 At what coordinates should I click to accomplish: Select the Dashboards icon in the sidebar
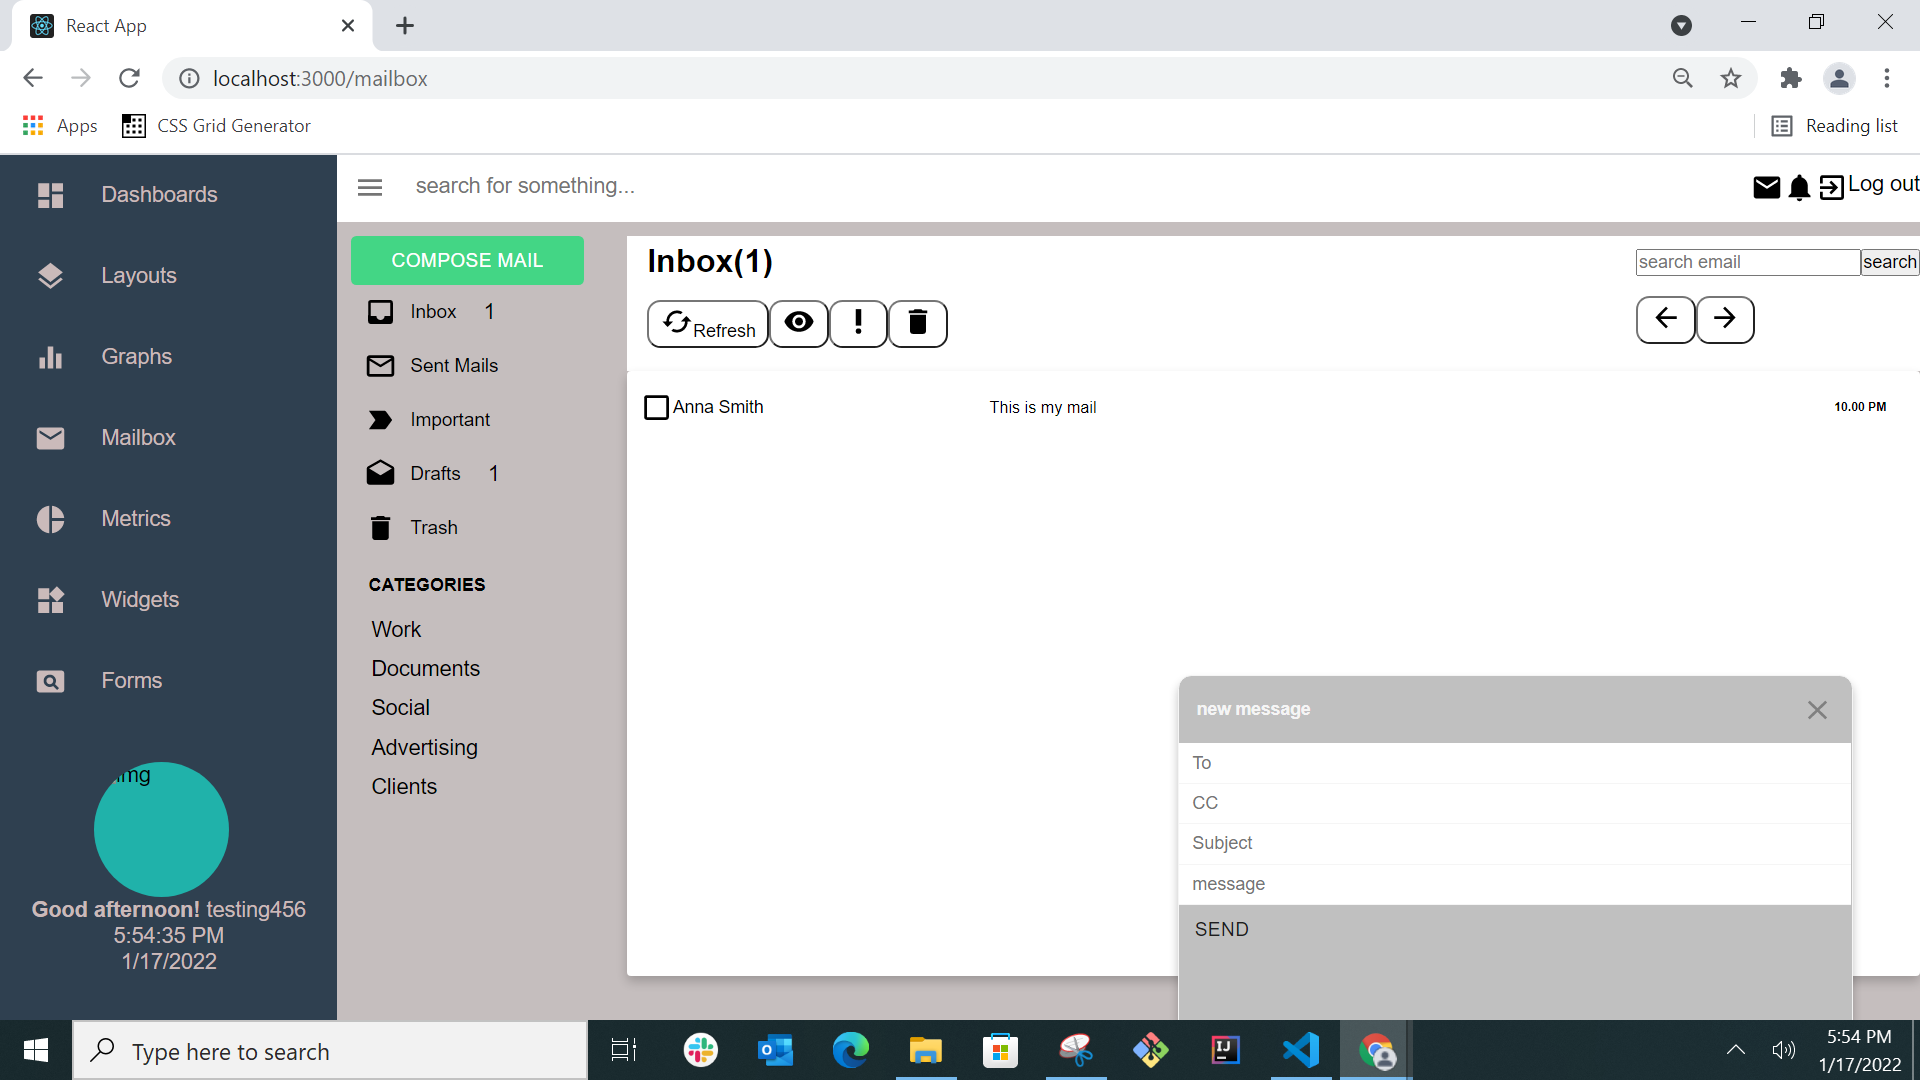coord(50,195)
